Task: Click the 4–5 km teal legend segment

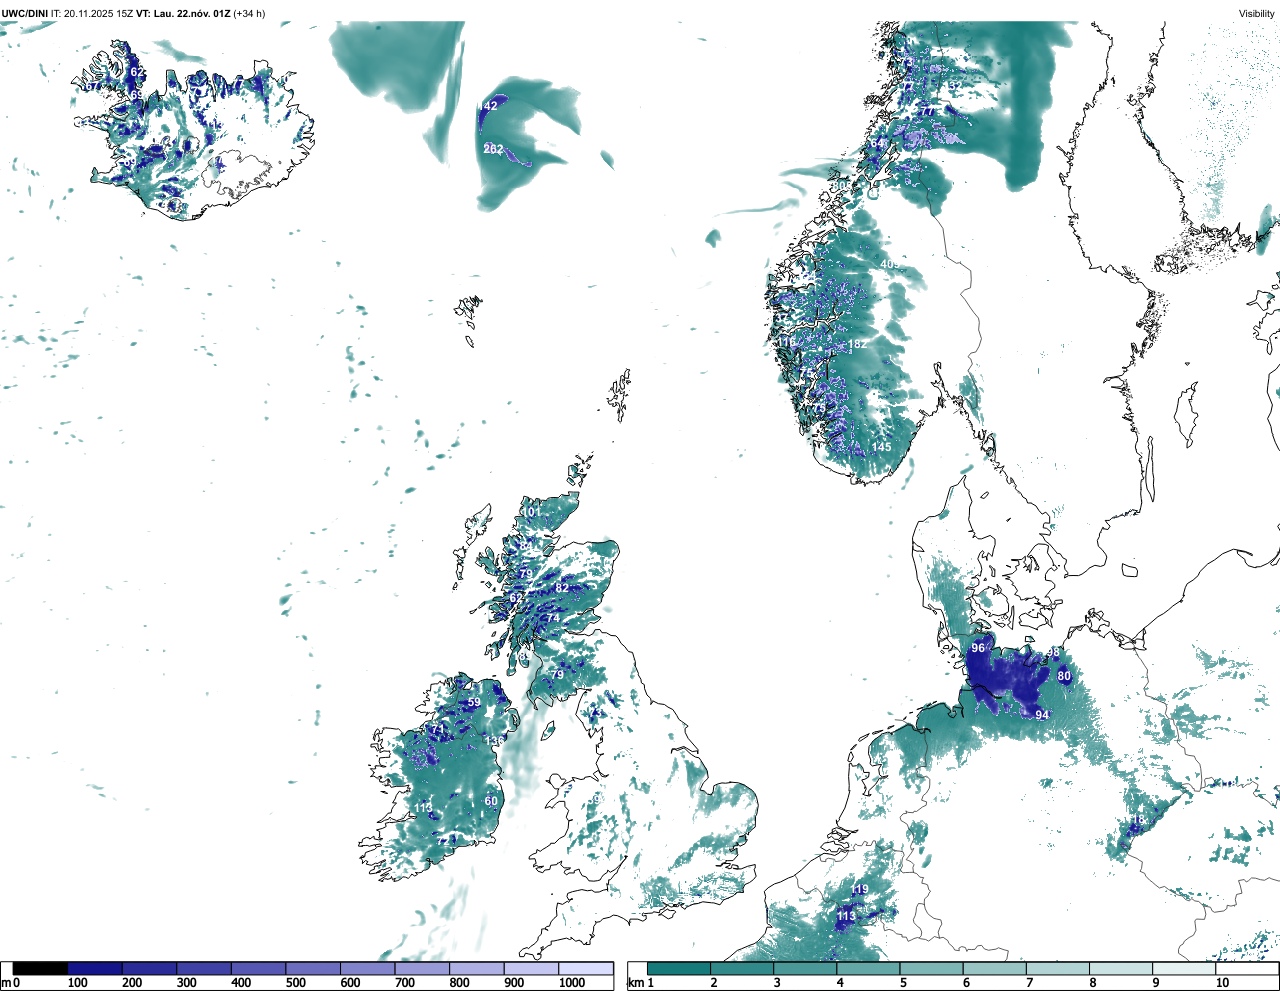Action: (x=869, y=969)
